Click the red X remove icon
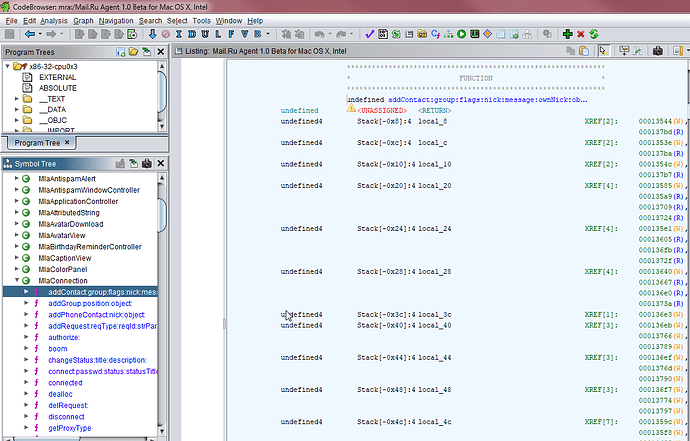This screenshot has height=441, width=690. 581,34
